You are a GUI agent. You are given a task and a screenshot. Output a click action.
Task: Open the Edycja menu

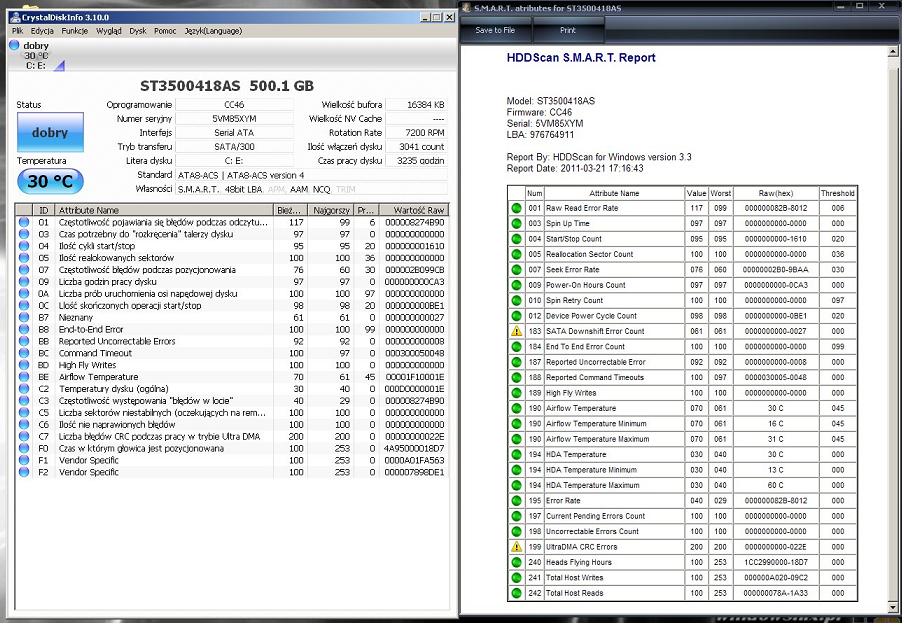[x=42, y=31]
